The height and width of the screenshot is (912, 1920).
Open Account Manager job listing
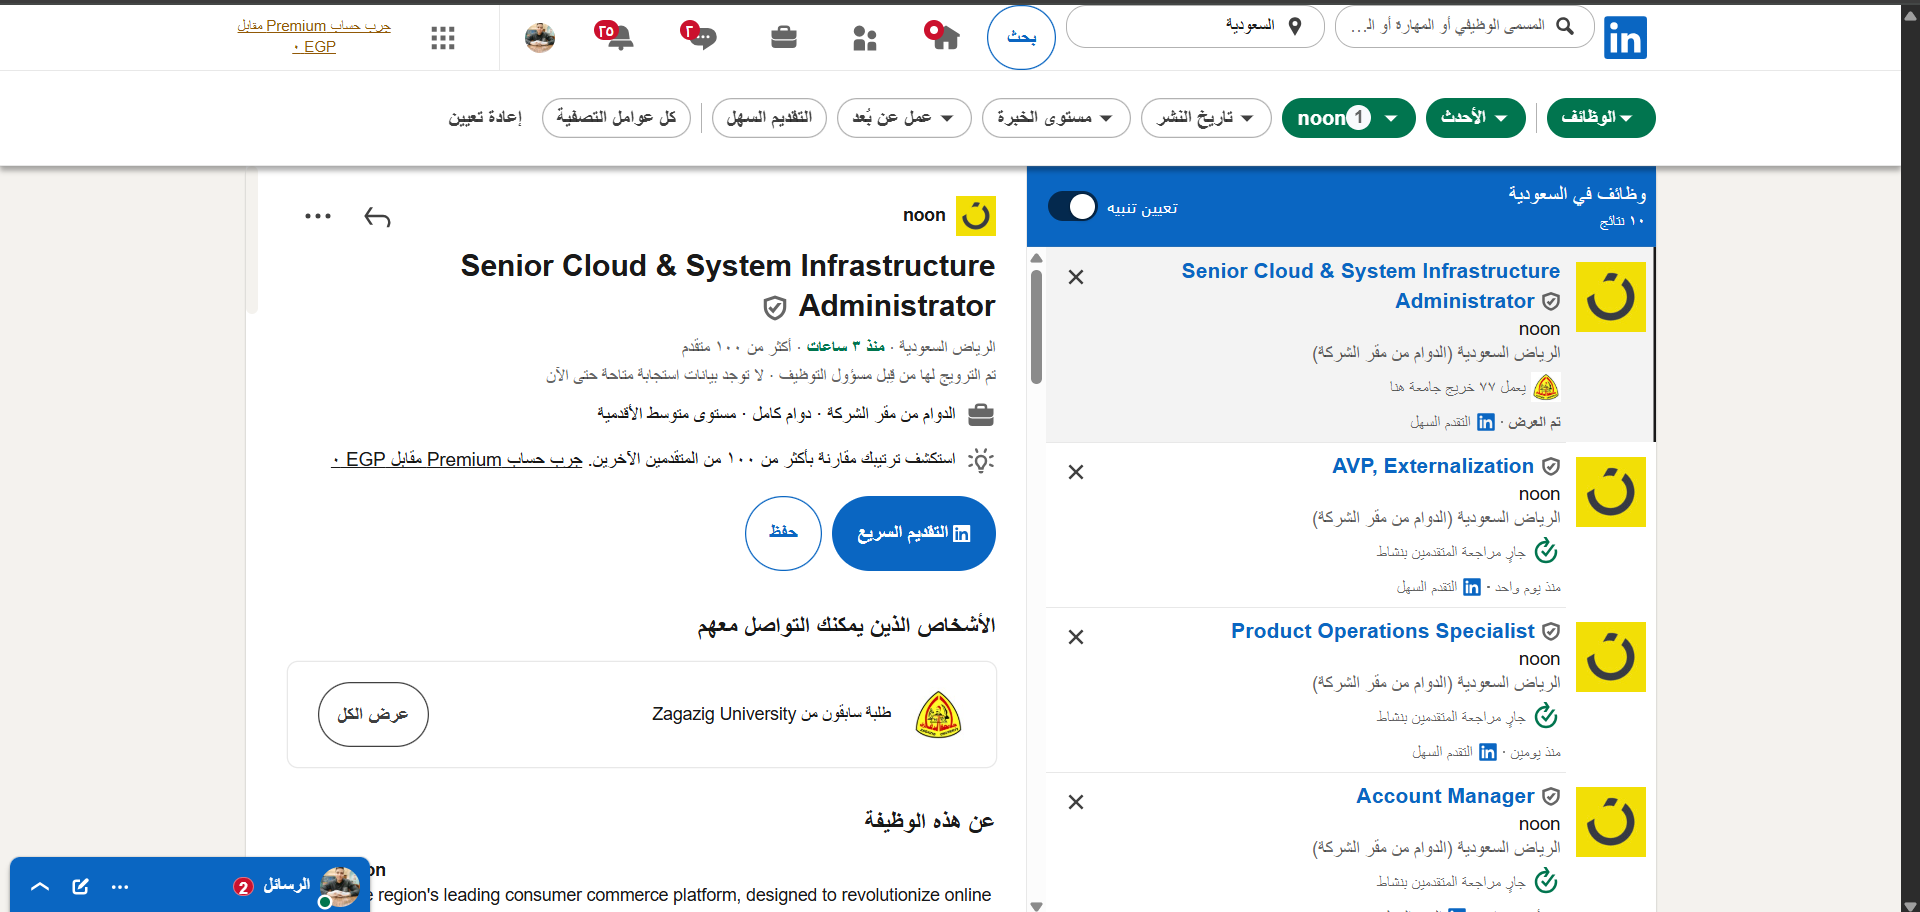point(1445,796)
